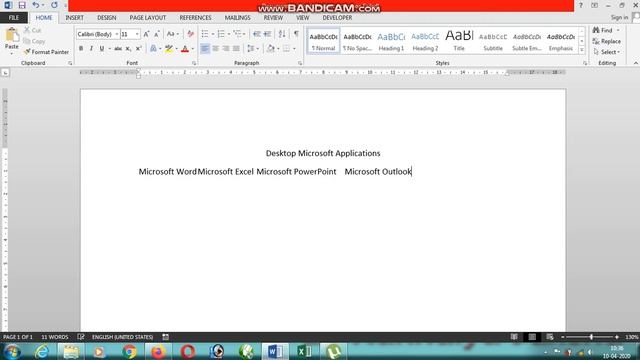Expand the Styles gallery more arrow
The width and height of the screenshot is (640, 360).
tap(582, 50)
